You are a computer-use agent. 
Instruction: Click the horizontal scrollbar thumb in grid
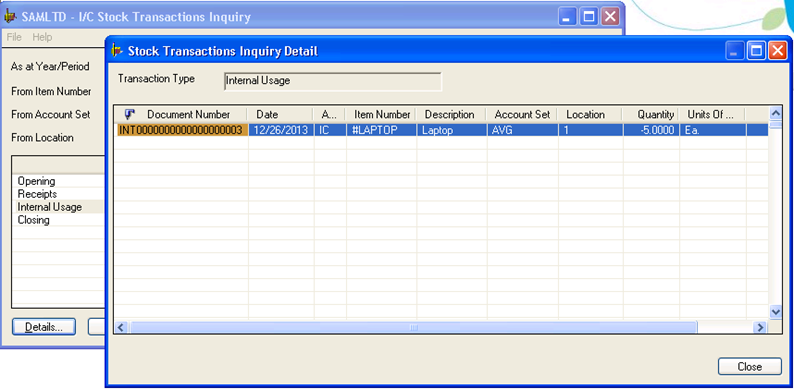point(413,327)
